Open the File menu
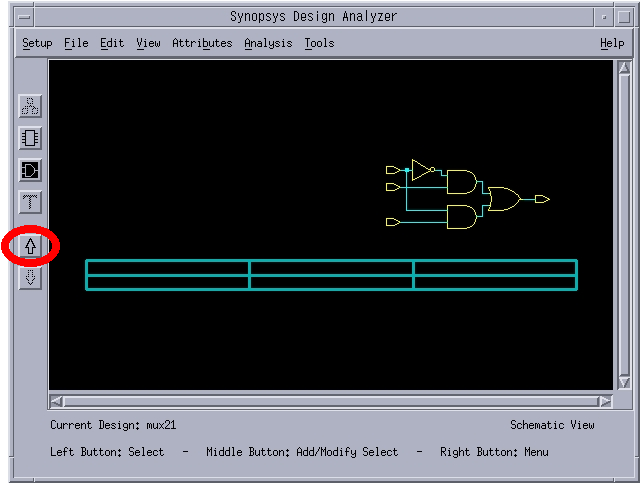Viewport: 642px width, 485px height. [76, 43]
